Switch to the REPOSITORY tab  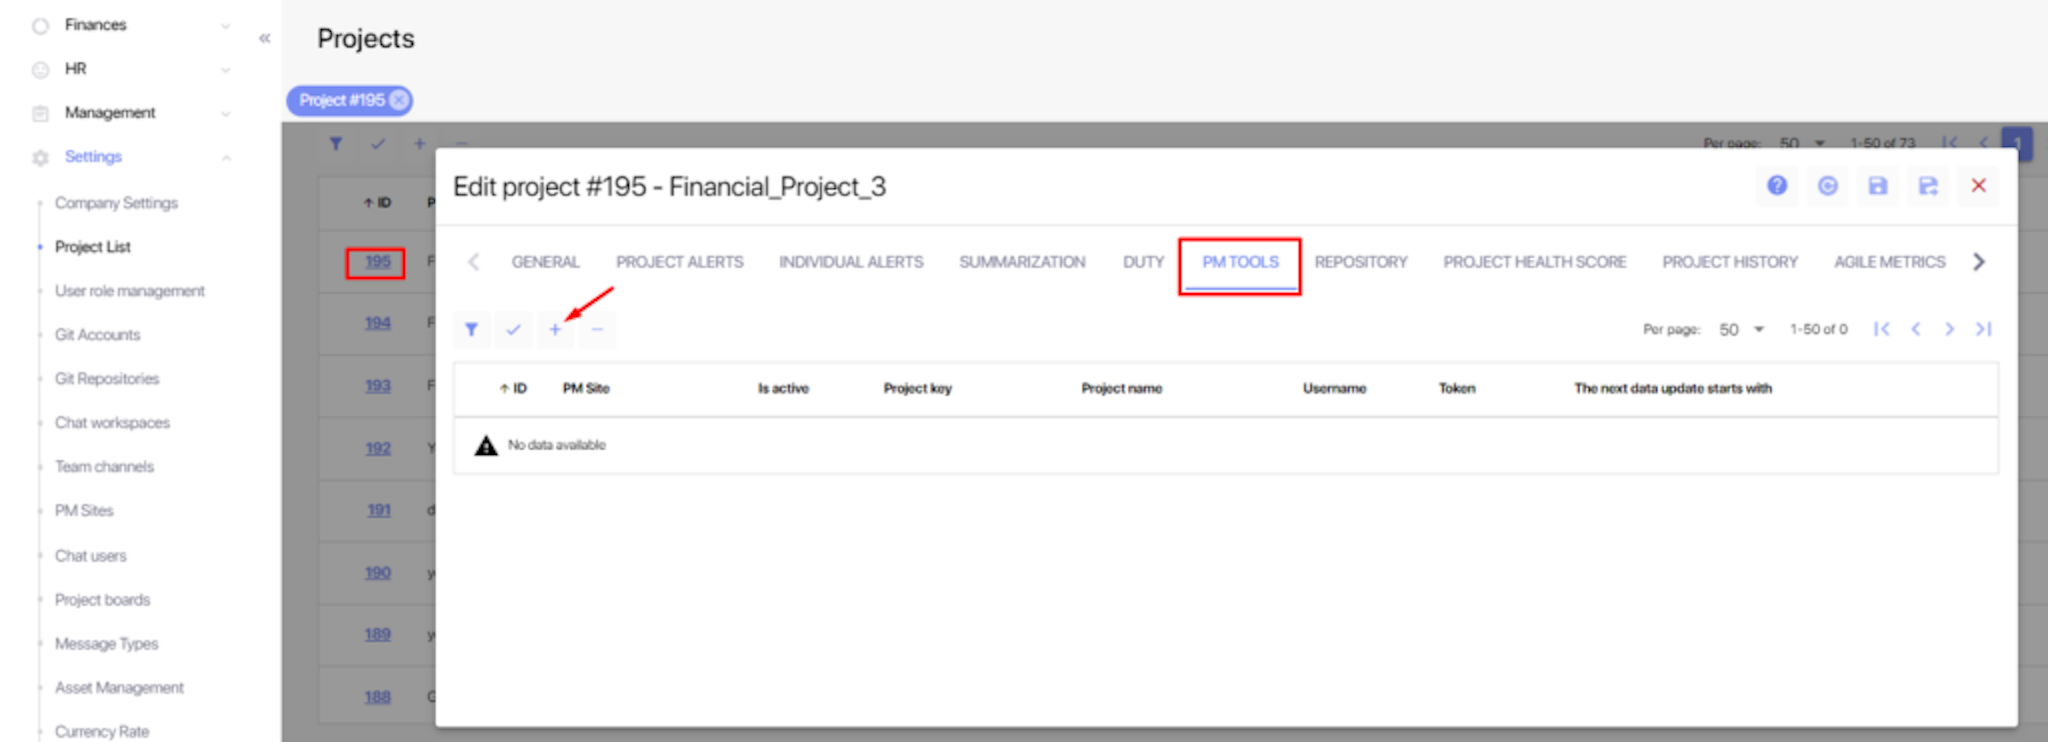[1361, 262]
